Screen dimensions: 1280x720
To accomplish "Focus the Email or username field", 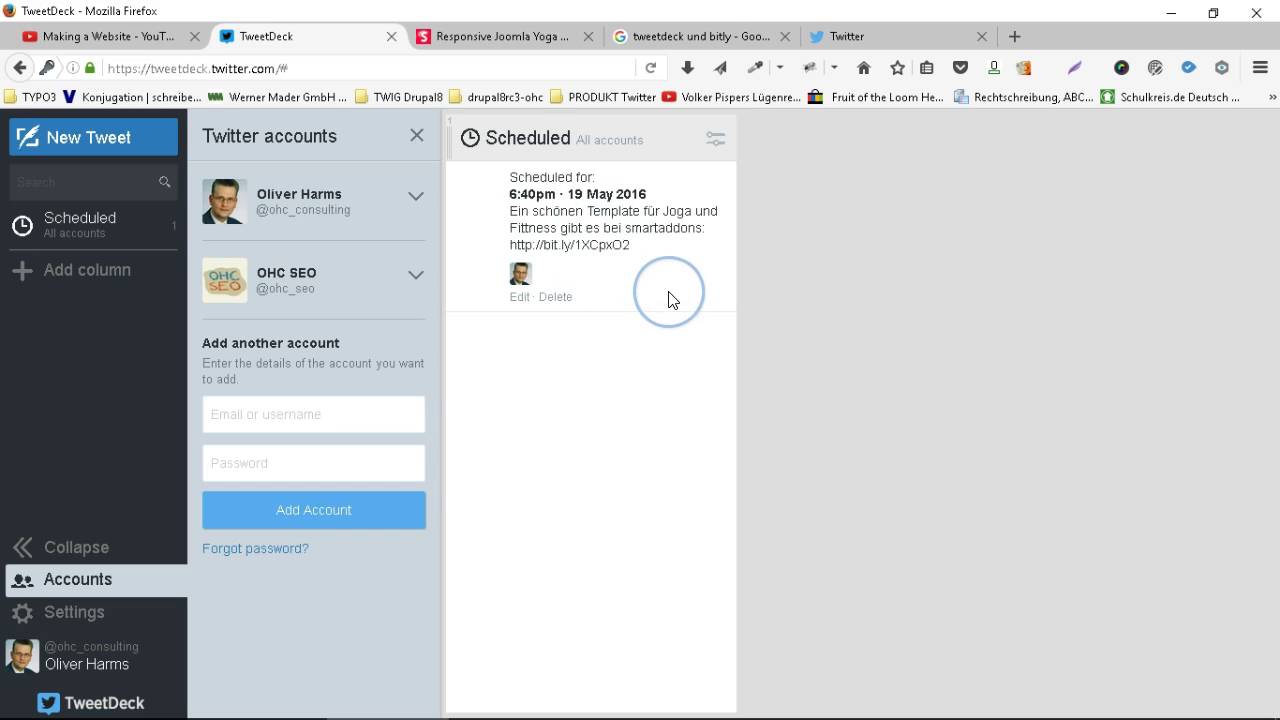I will tap(314, 414).
